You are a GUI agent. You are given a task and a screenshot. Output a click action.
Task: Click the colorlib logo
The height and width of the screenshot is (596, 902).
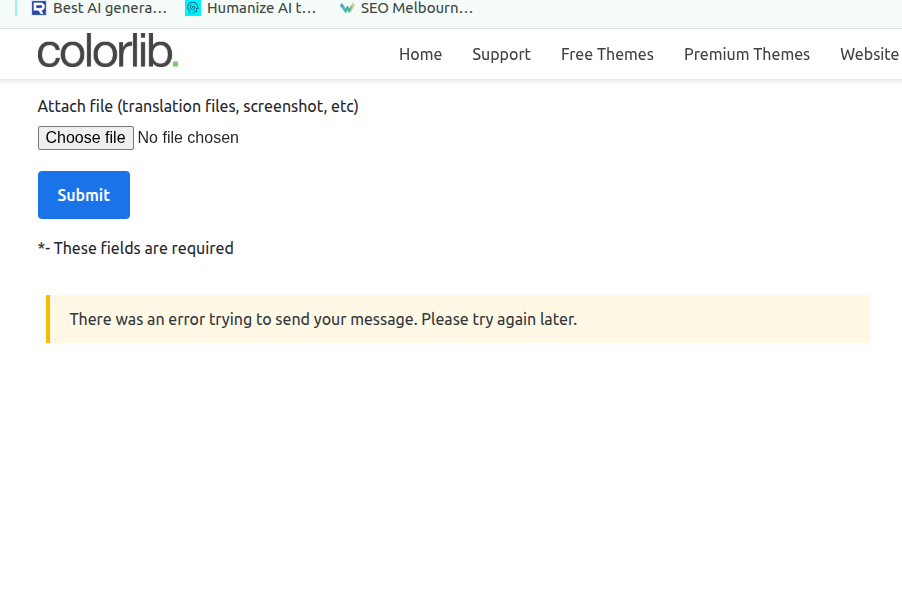pyautogui.click(x=108, y=51)
